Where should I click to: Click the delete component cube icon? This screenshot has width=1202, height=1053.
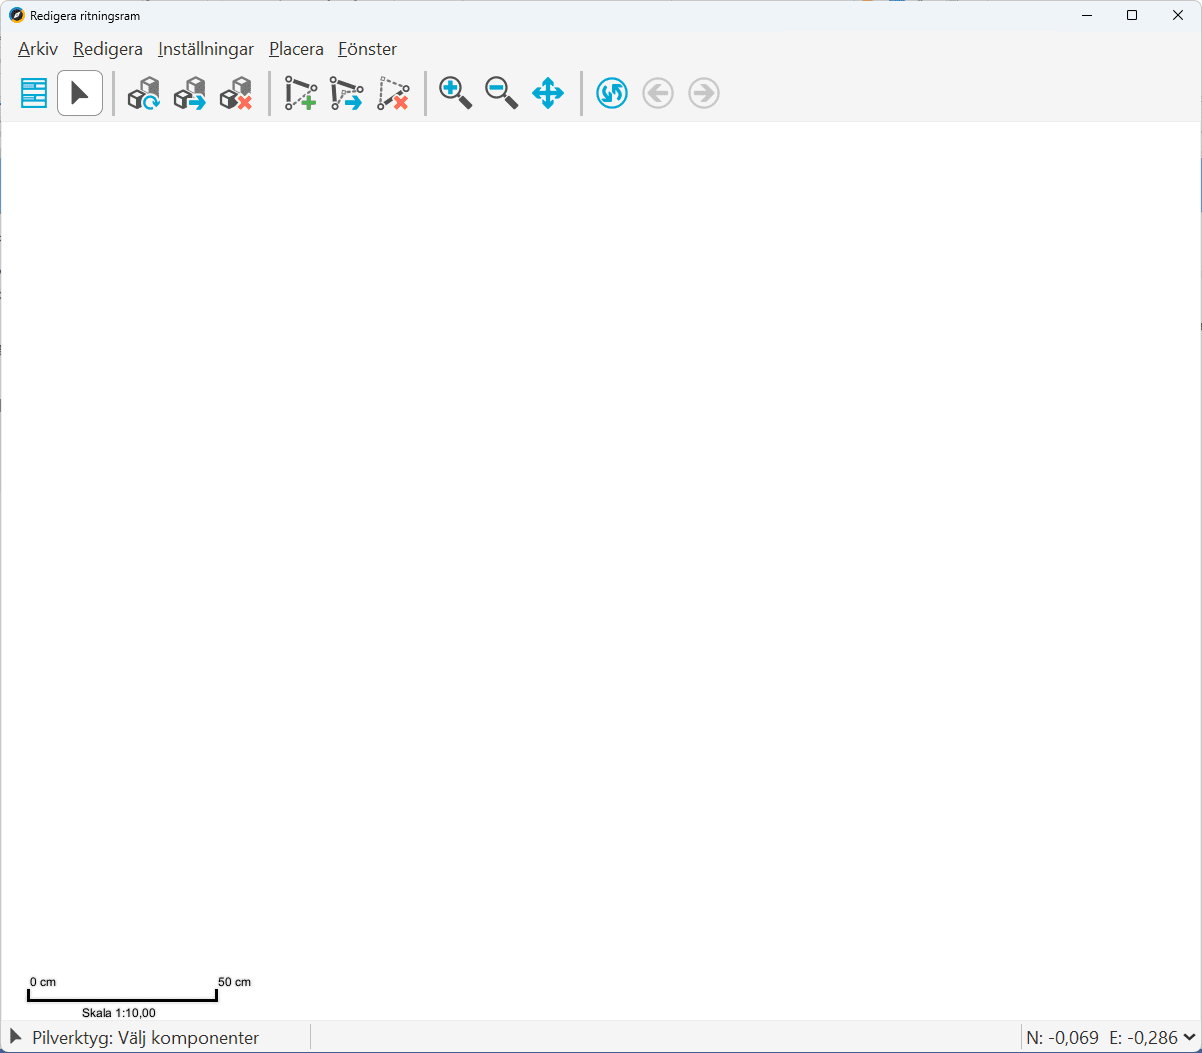pos(235,94)
